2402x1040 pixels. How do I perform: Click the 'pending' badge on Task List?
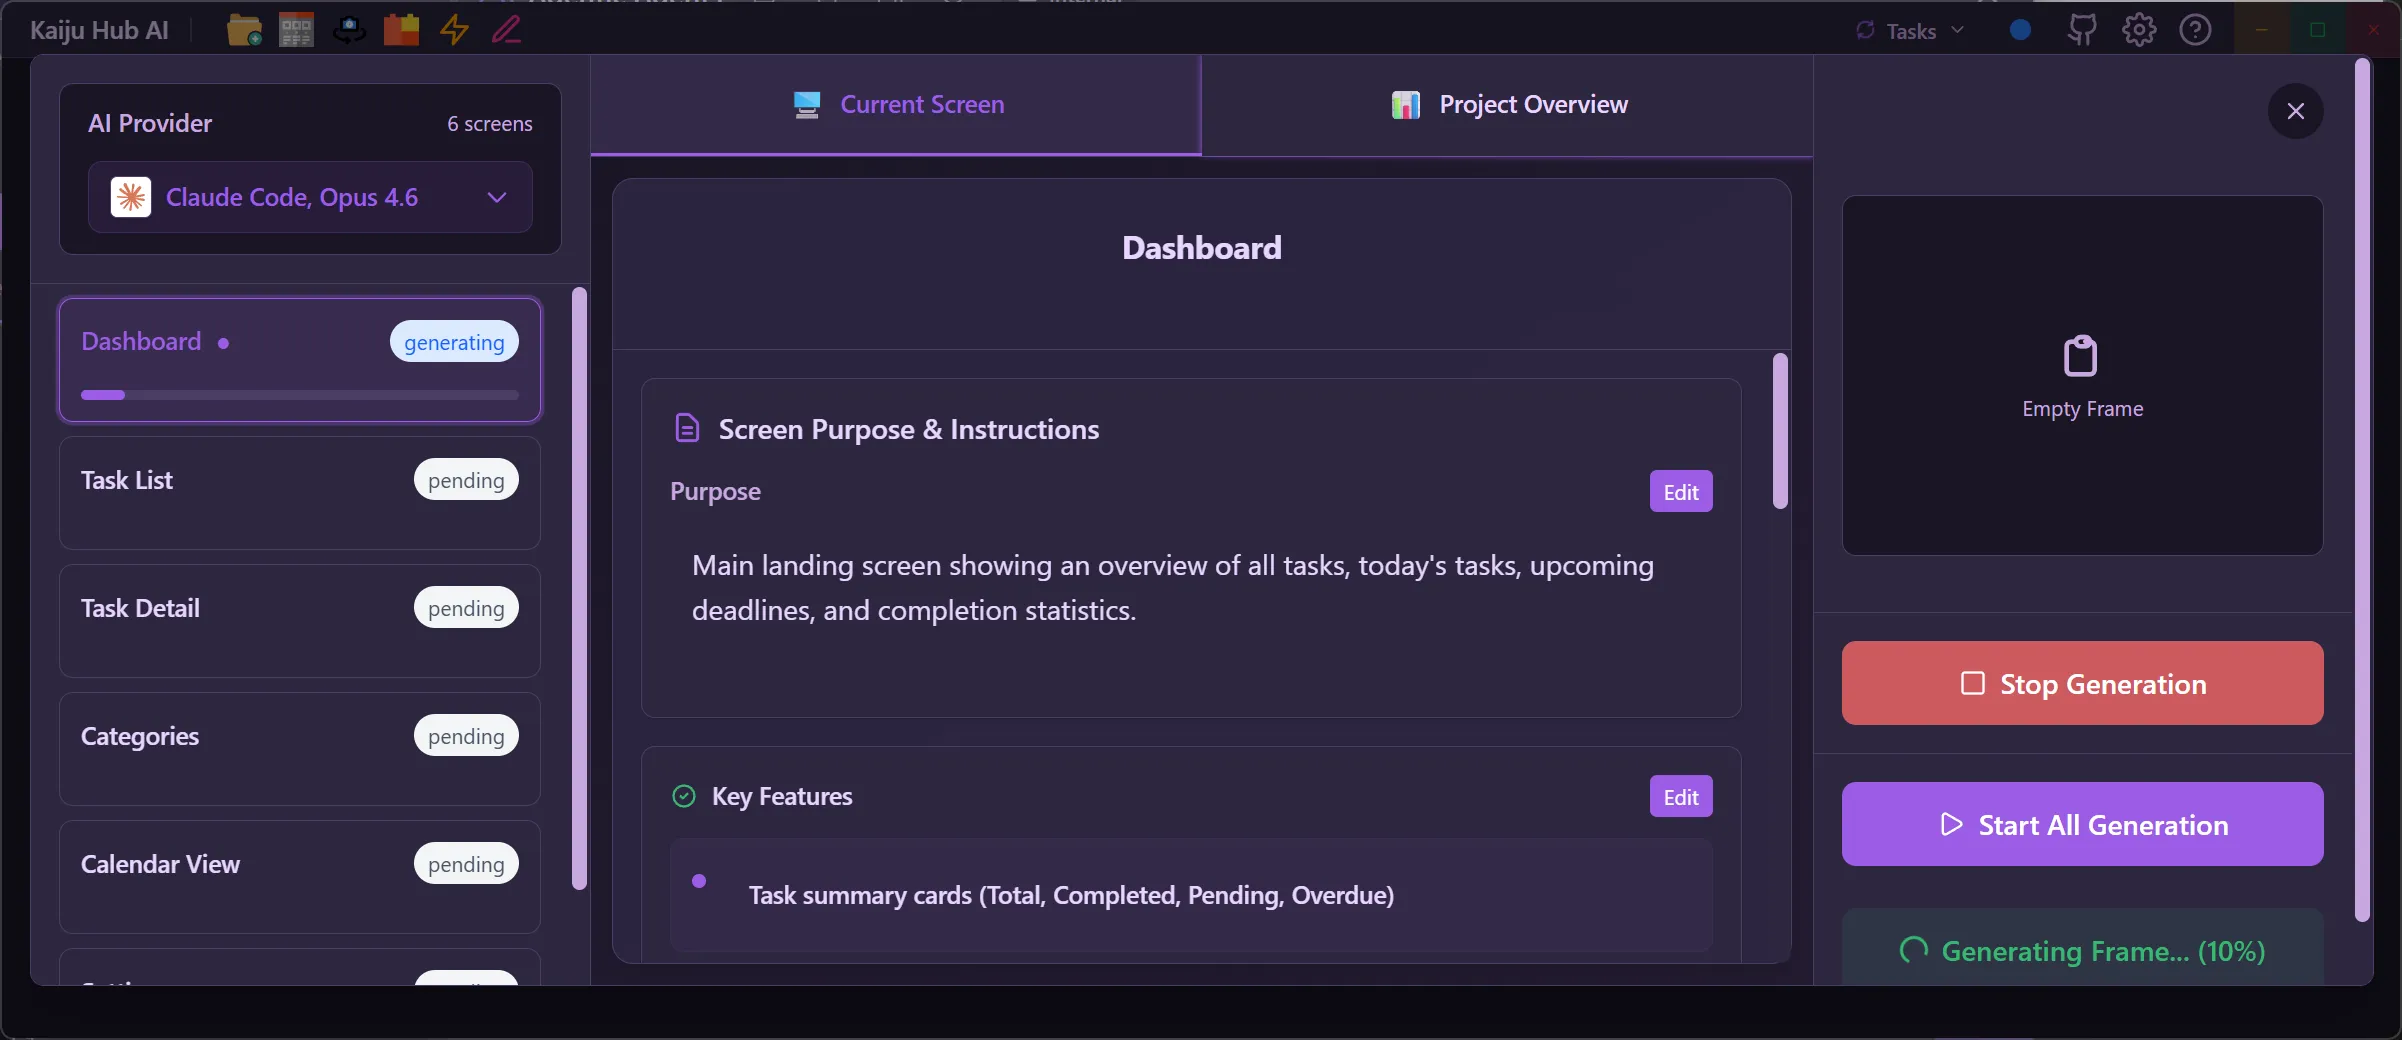pyautogui.click(x=466, y=480)
